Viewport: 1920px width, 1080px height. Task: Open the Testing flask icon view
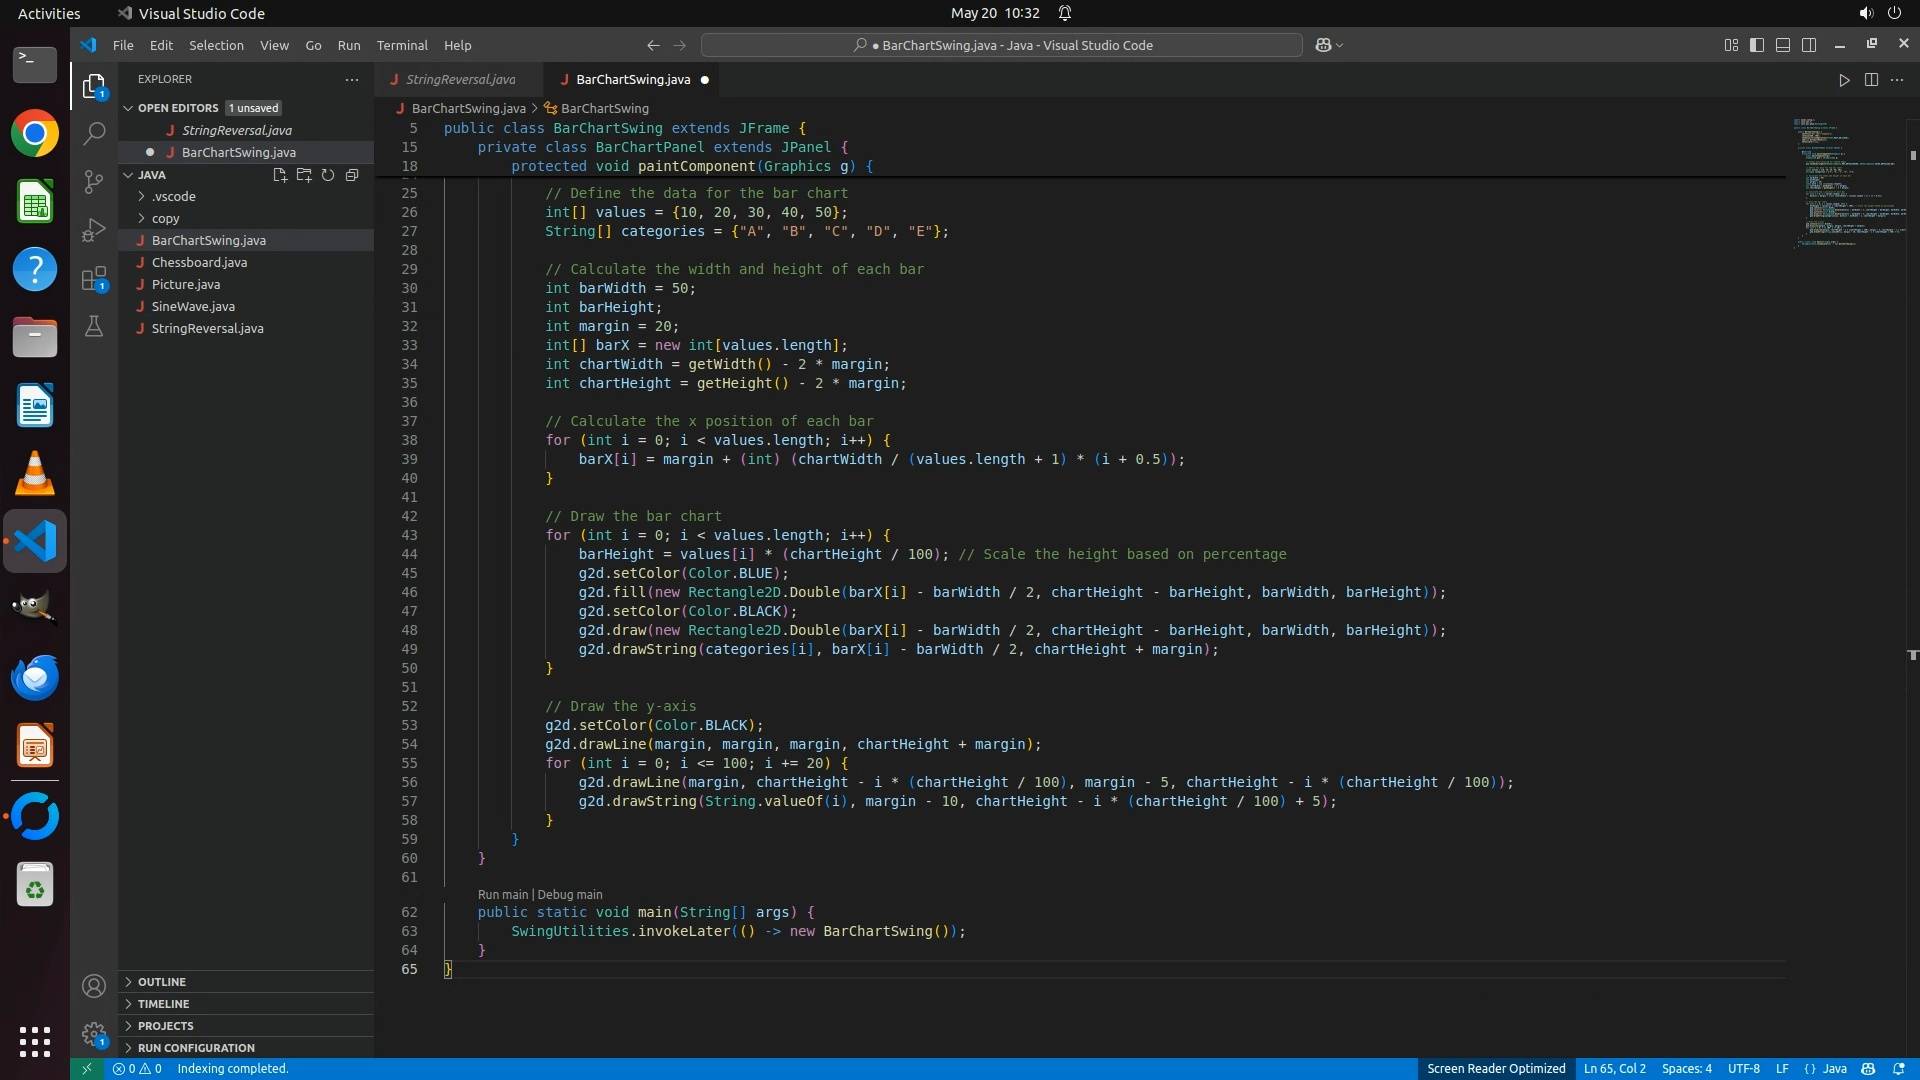coord(94,327)
